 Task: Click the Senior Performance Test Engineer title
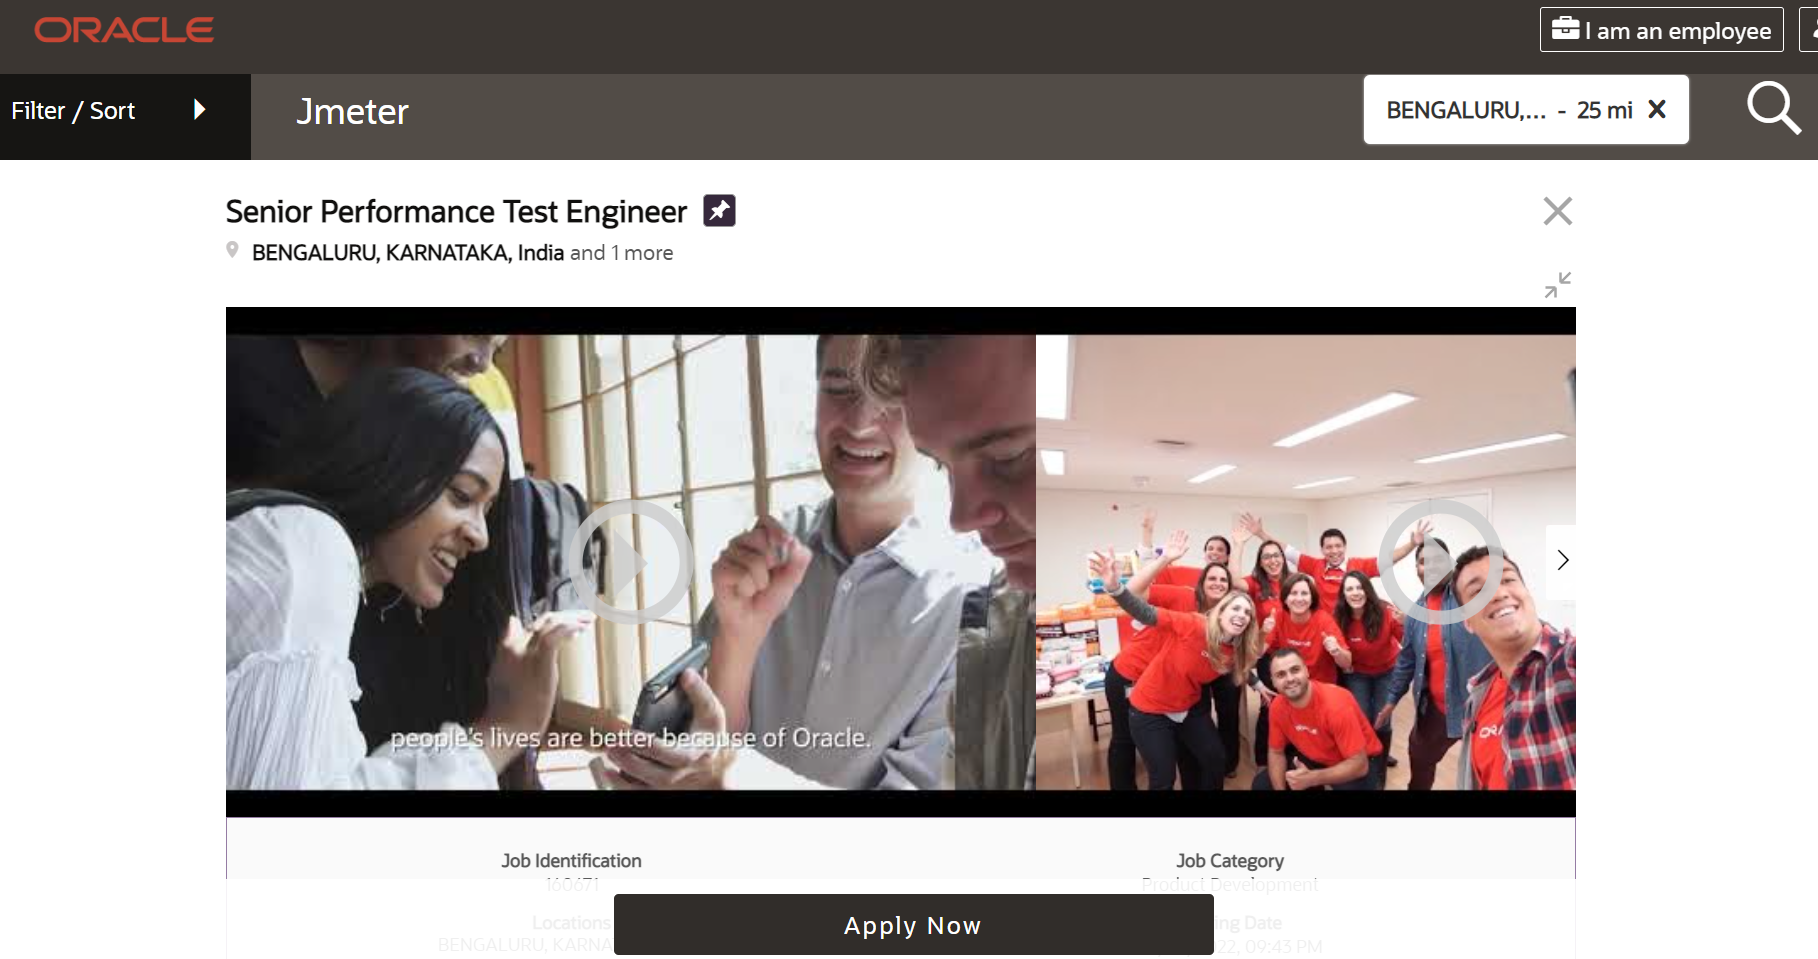pos(456,212)
